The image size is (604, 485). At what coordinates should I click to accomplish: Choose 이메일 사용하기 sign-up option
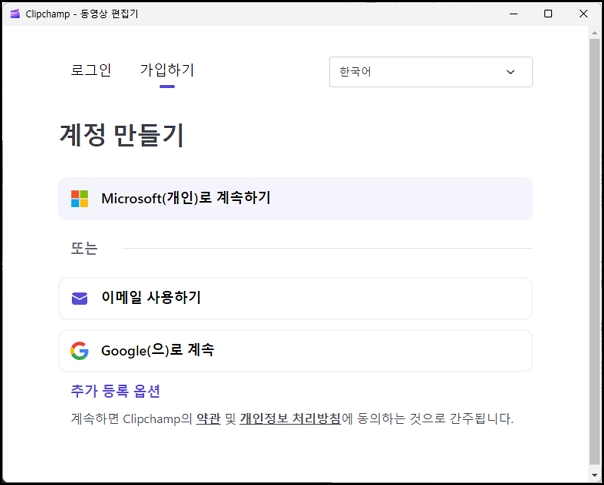coord(295,299)
